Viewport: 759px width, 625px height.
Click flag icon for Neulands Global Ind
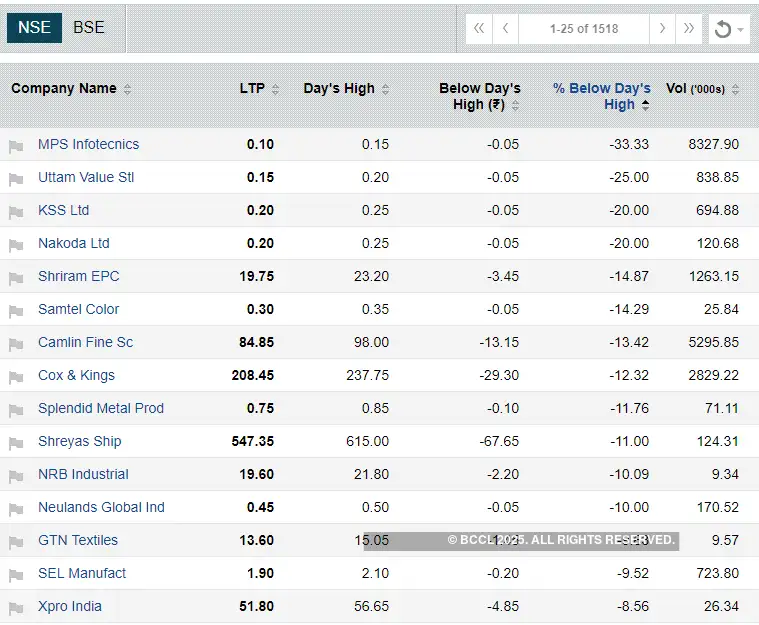point(16,508)
